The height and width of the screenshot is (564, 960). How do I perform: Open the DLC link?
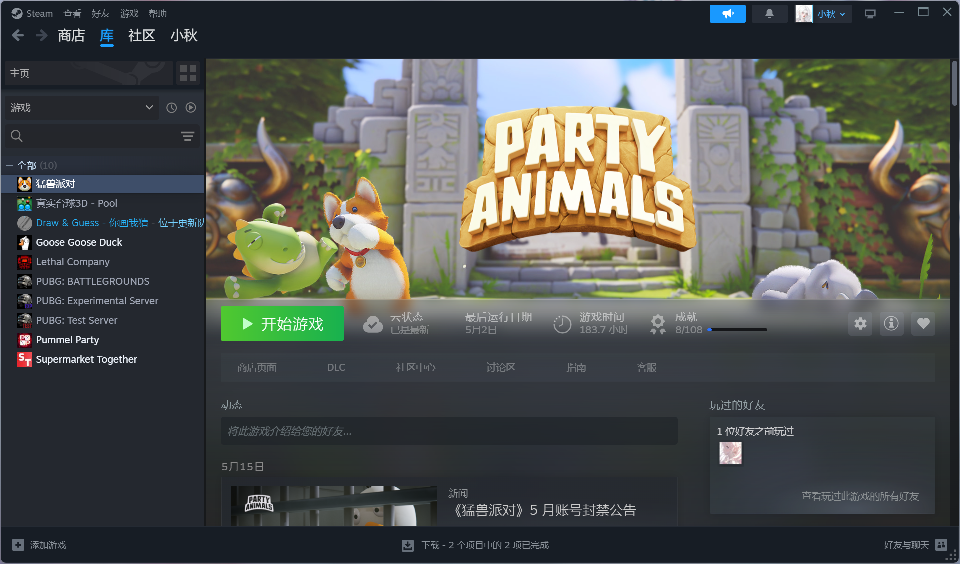[x=336, y=367]
